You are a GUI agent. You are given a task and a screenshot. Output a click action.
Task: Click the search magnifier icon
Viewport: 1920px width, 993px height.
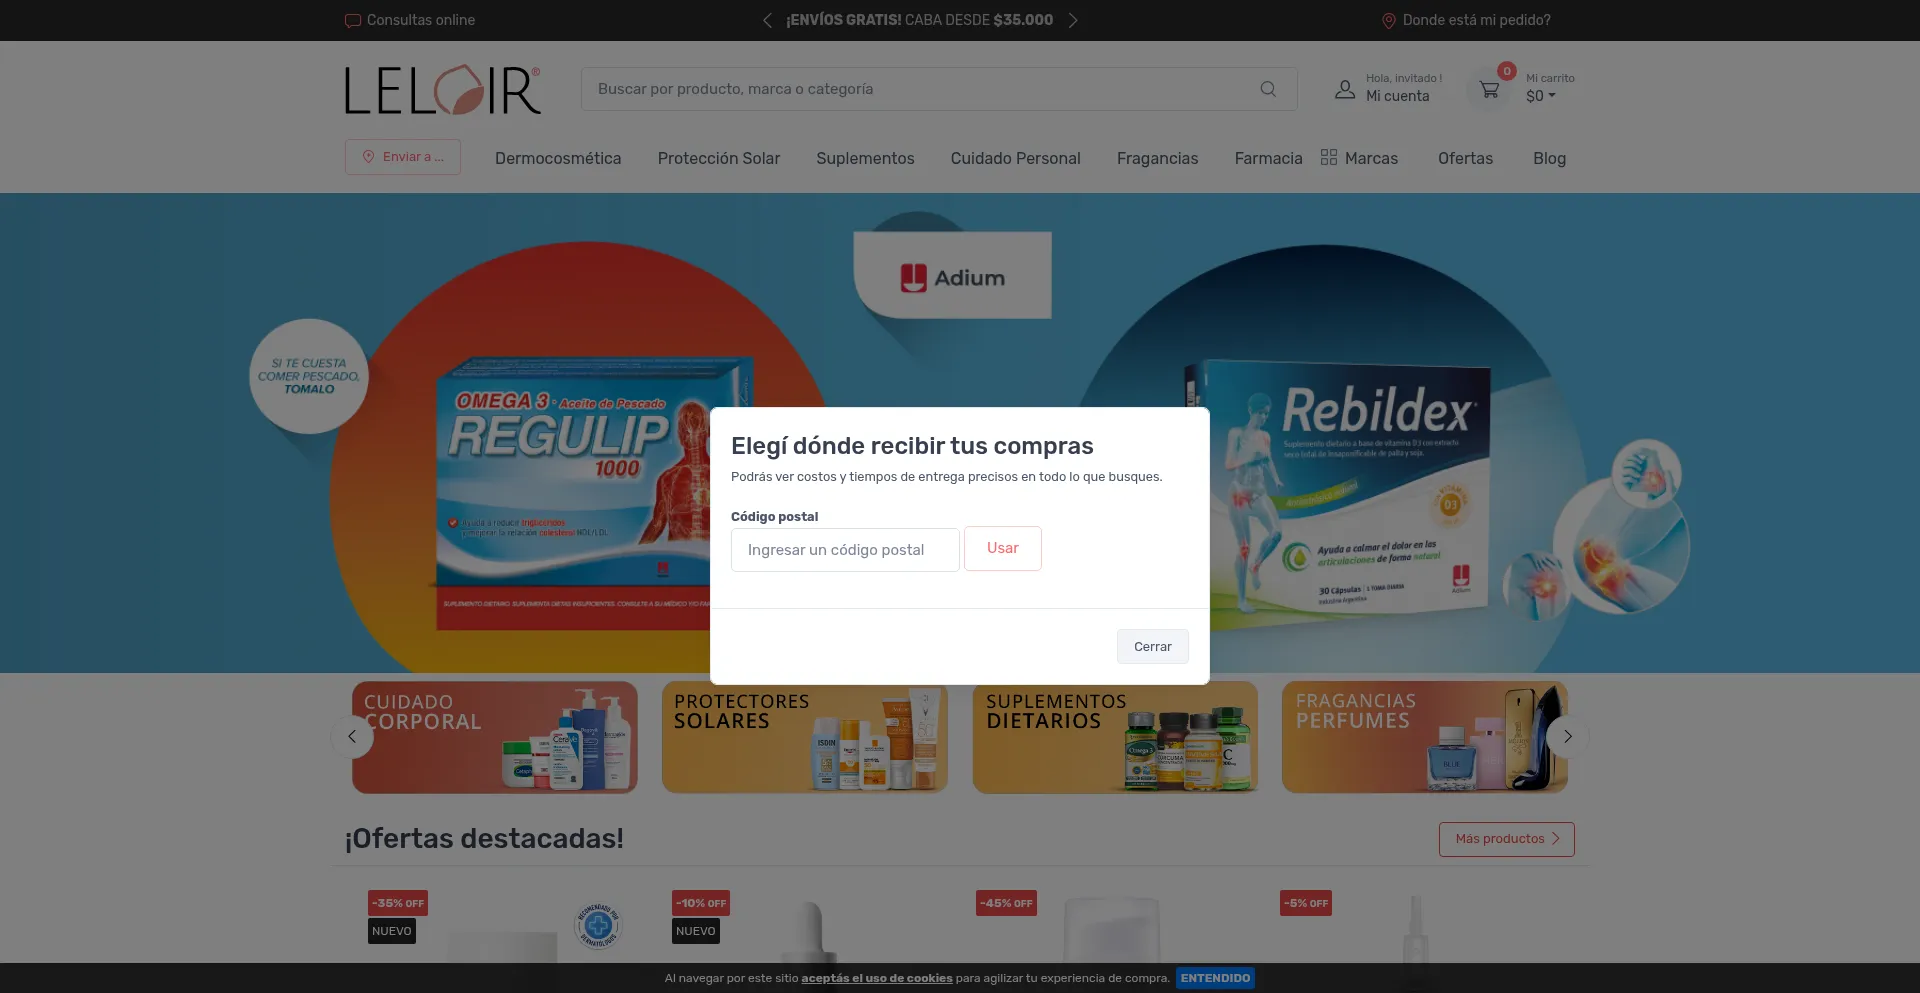coord(1267,89)
